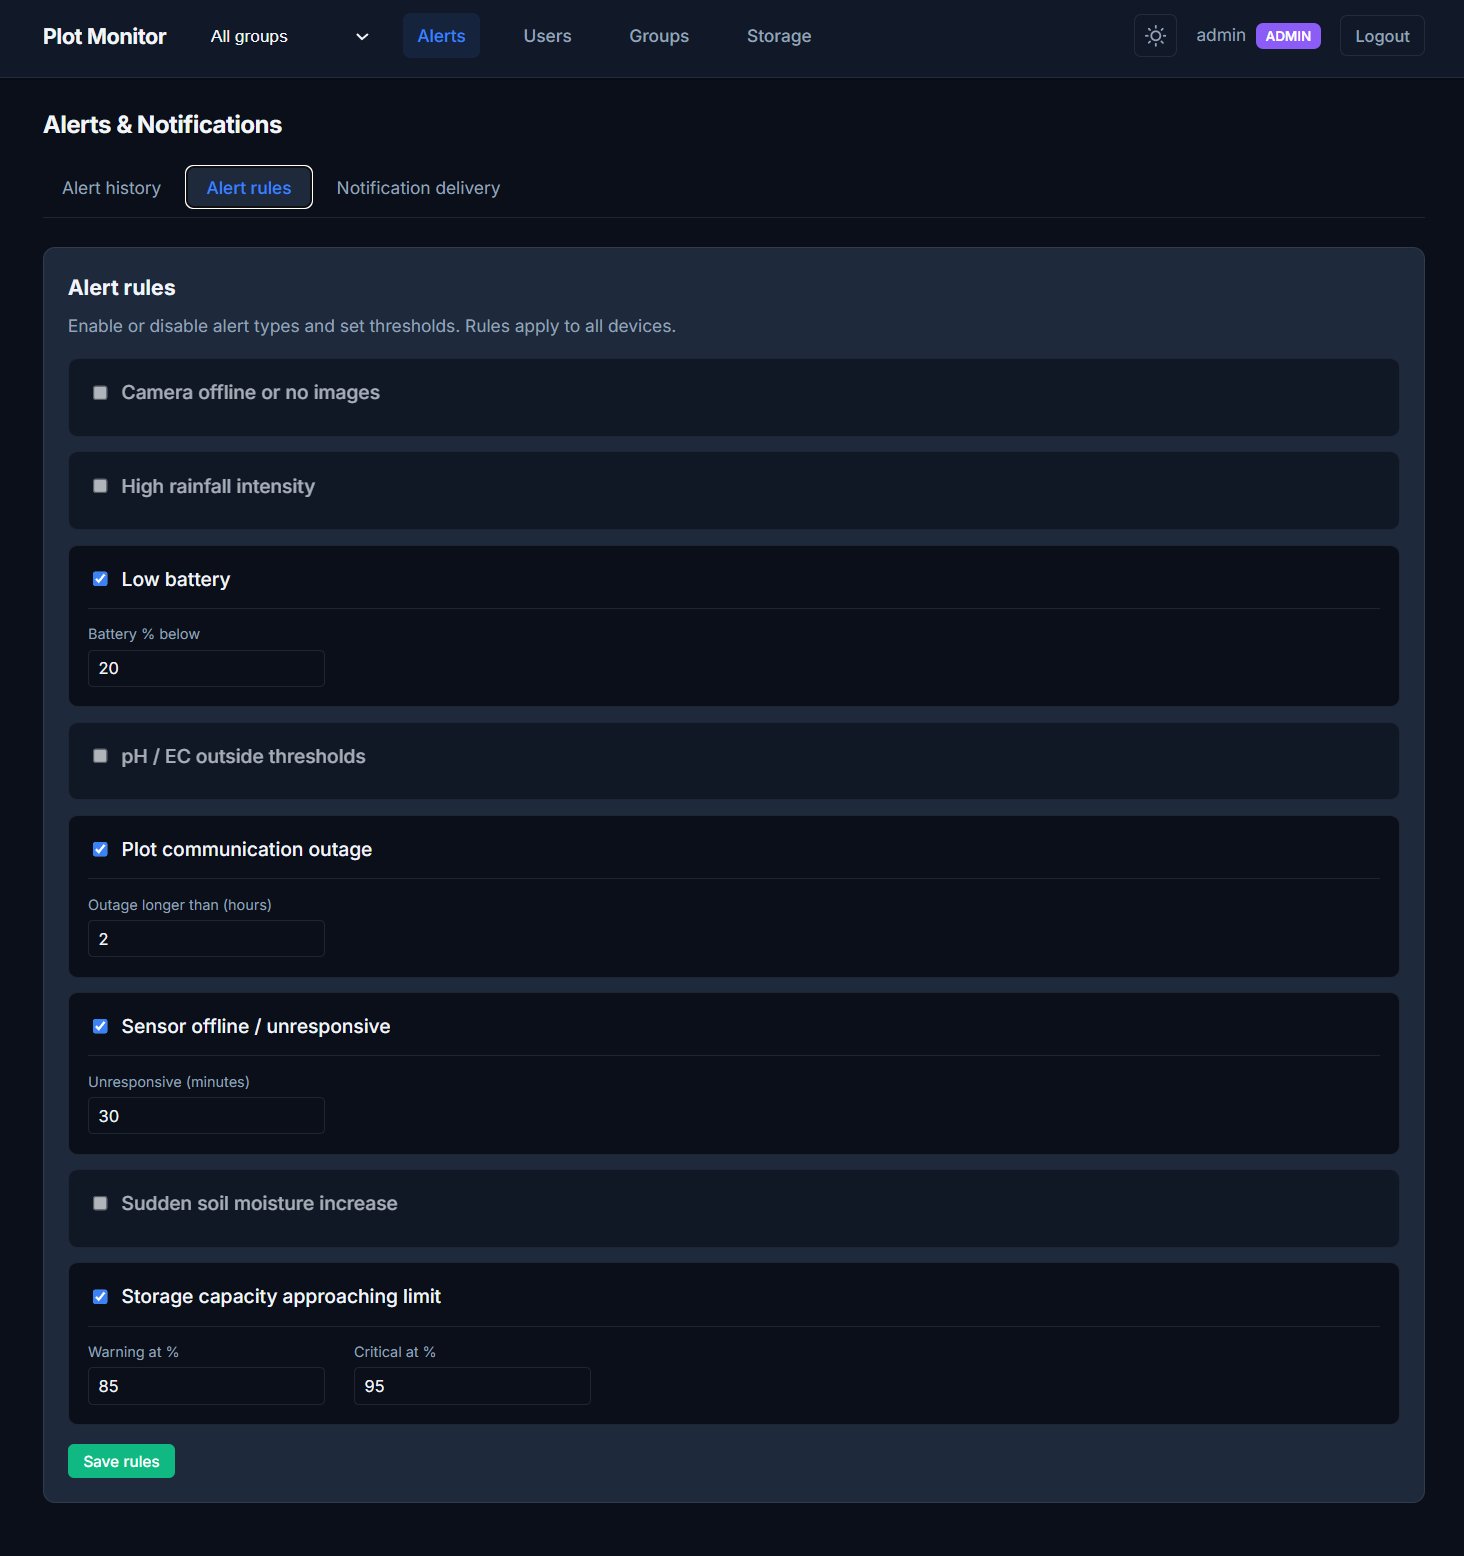Open the Storage section
The image size is (1464, 1556).
(778, 35)
